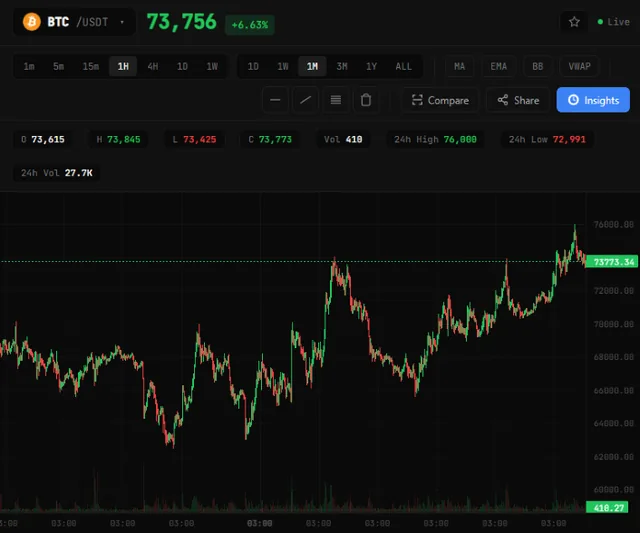Select the 1D candle interval
The height and width of the screenshot is (533, 640).
pos(182,66)
